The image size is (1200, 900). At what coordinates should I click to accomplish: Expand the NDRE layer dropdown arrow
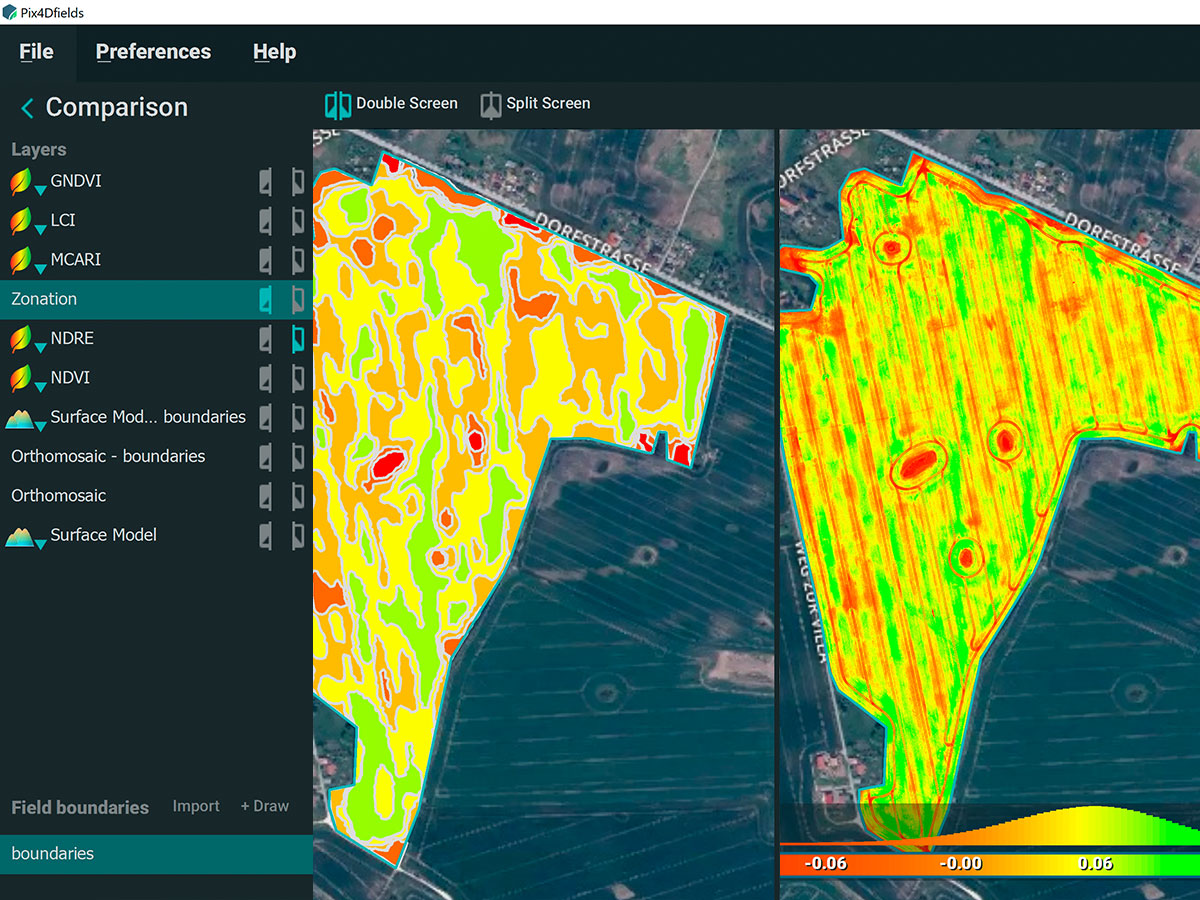(41, 346)
